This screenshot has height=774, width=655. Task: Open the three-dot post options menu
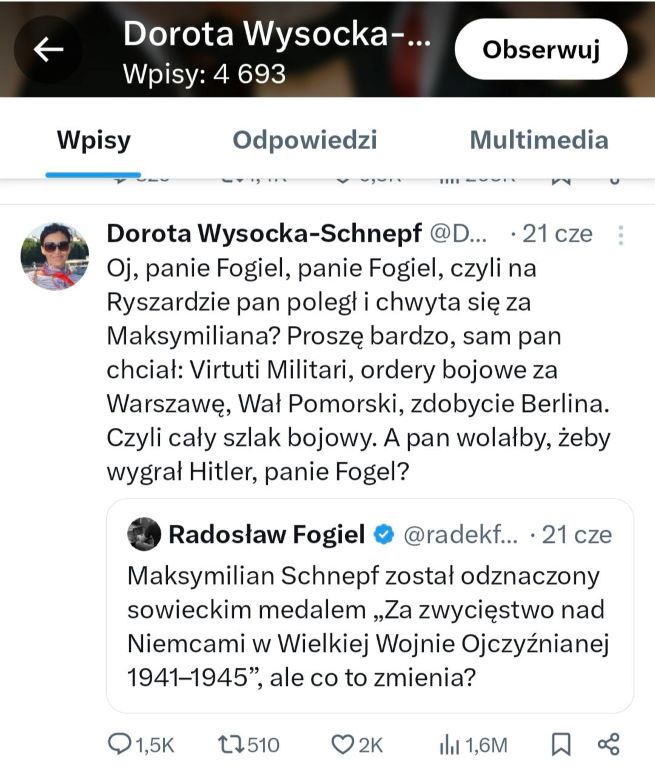[621, 235]
